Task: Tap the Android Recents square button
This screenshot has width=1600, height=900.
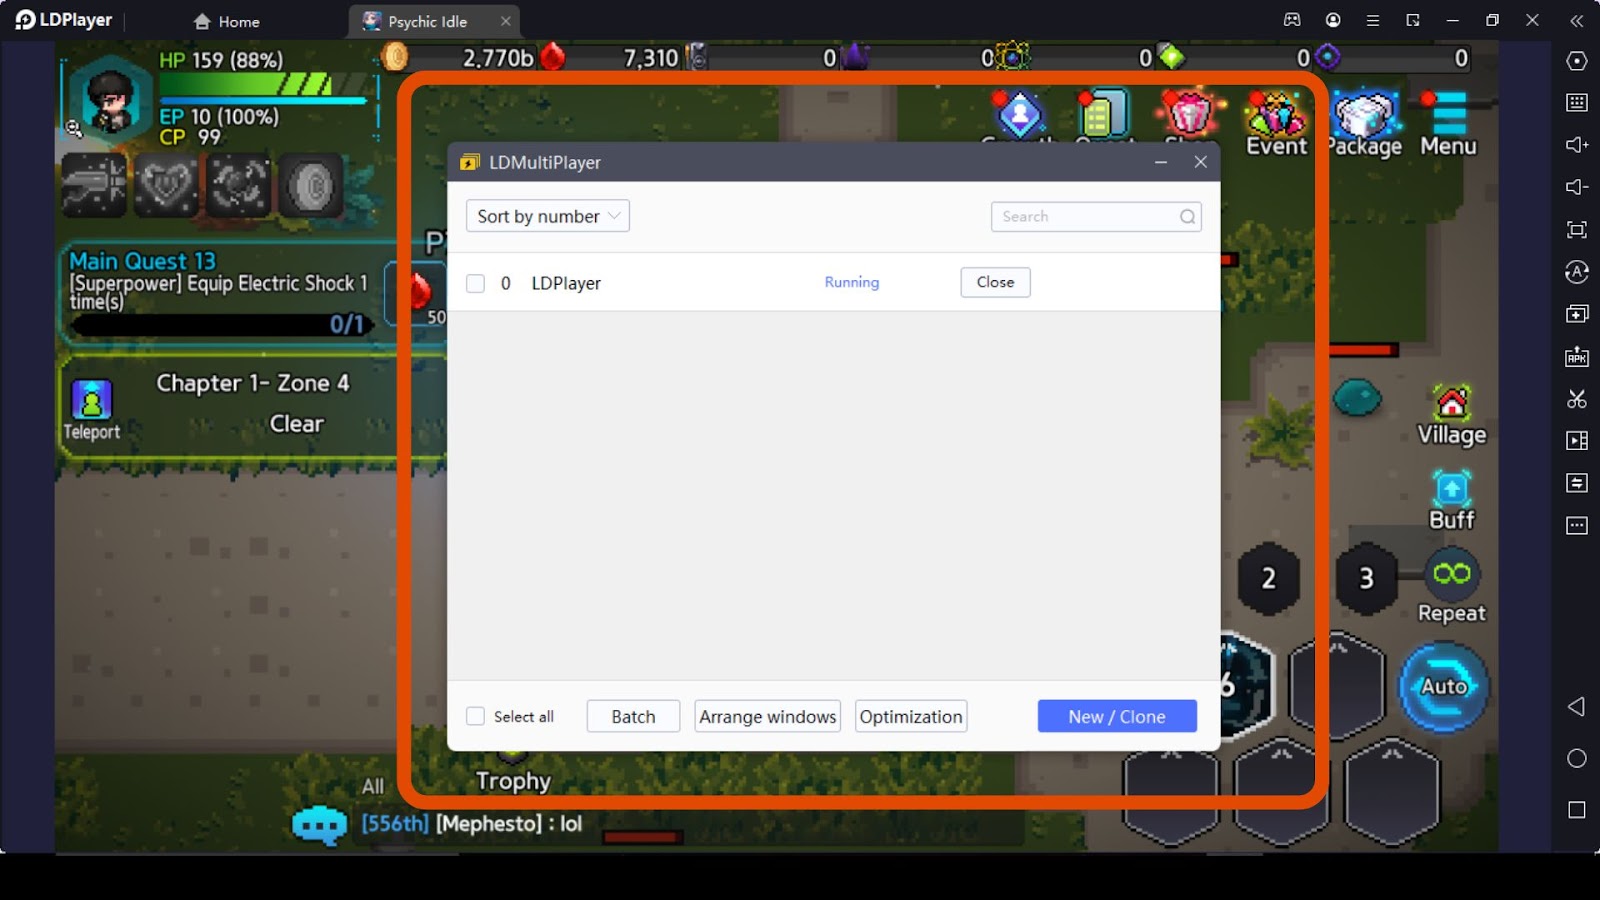Action: (1577, 810)
